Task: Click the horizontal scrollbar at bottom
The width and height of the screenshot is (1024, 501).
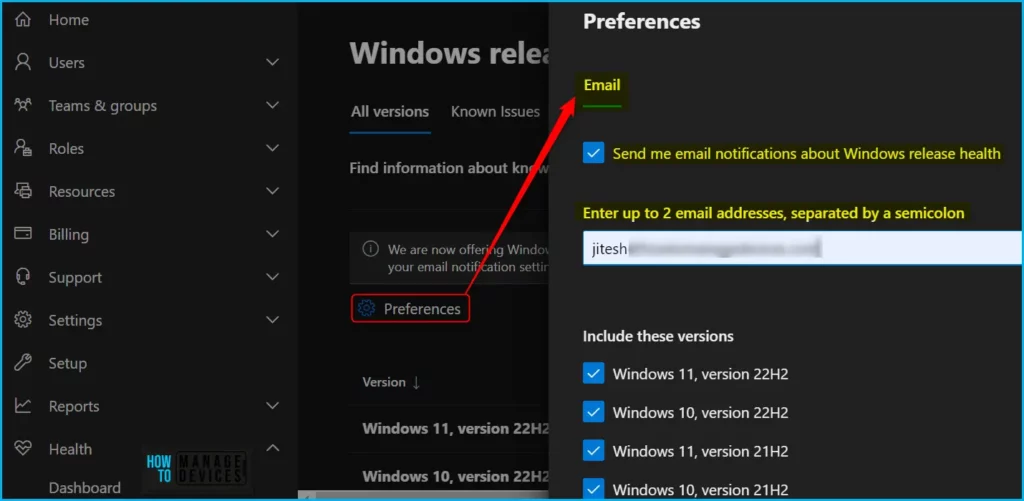Action: (x=423, y=495)
